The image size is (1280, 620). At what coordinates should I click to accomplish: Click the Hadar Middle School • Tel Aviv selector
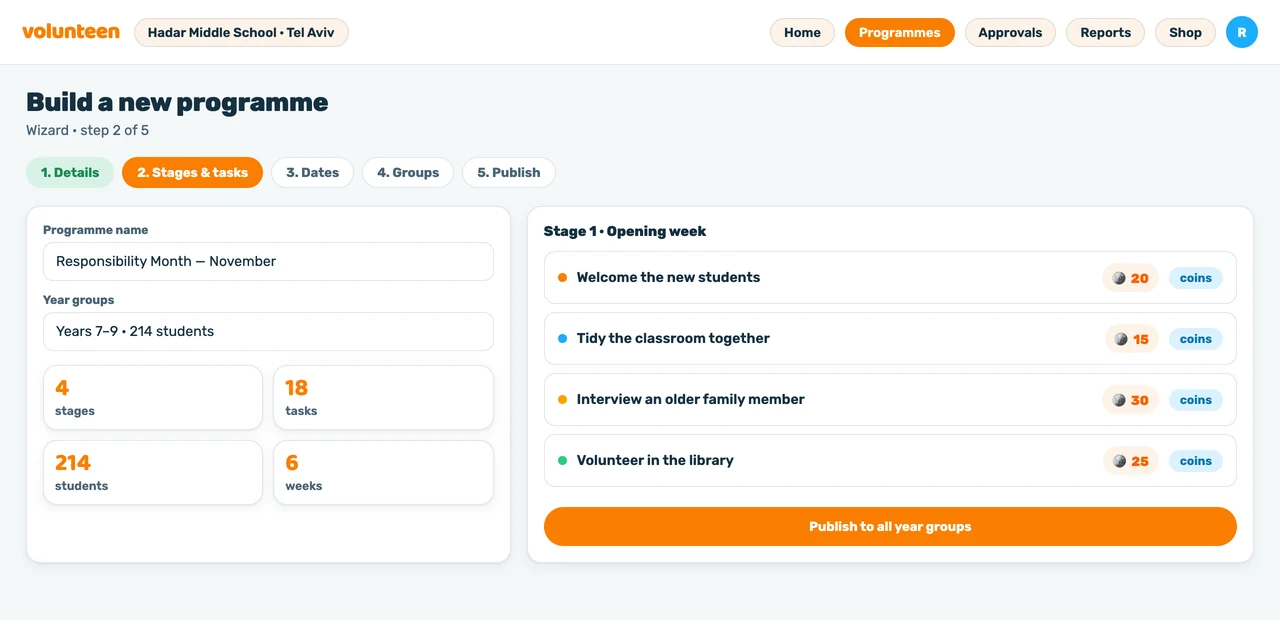[241, 32]
